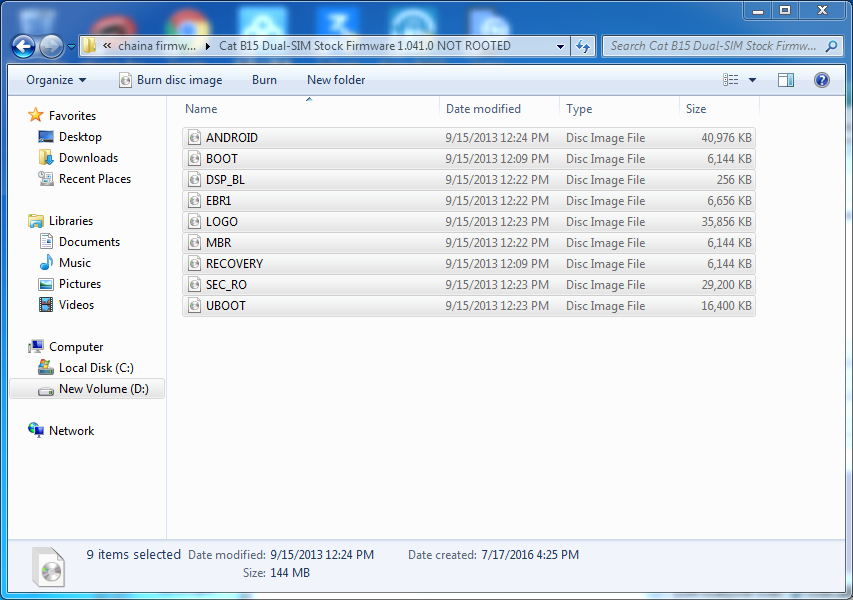Image resolution: width=853 pixels, height=600 pixels.
Task: Click the Videos film icon
Action: pos(46,305)
